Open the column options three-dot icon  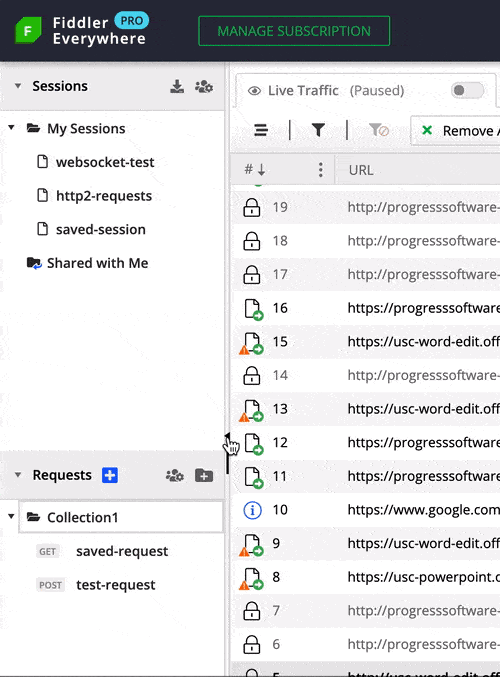click(x=320, y=170)
